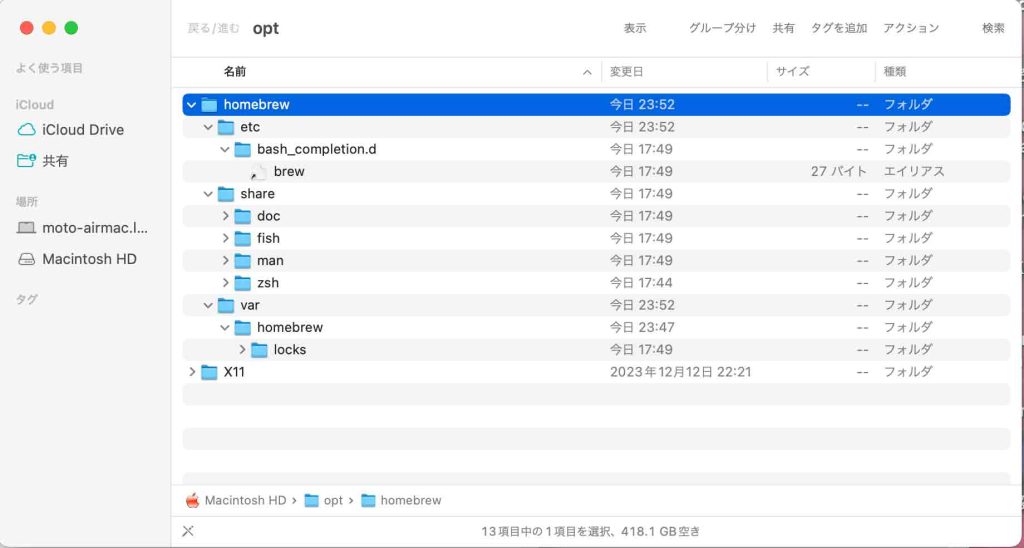The height and width of the screenshot is (548, 1024).
Task: Click the opt folder icon in path bar
Action: tap(312, 500)
